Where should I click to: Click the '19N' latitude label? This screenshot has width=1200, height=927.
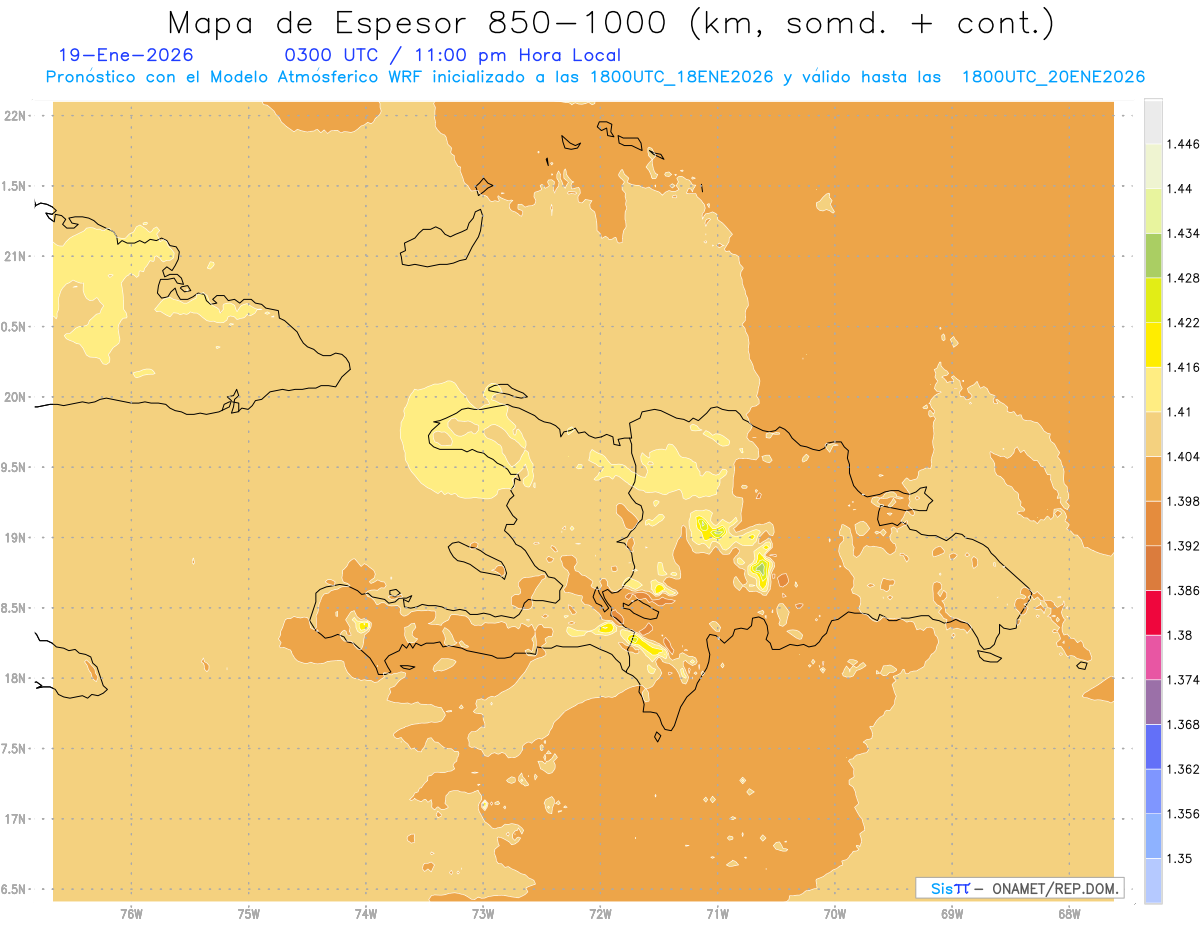pos(16,538)
